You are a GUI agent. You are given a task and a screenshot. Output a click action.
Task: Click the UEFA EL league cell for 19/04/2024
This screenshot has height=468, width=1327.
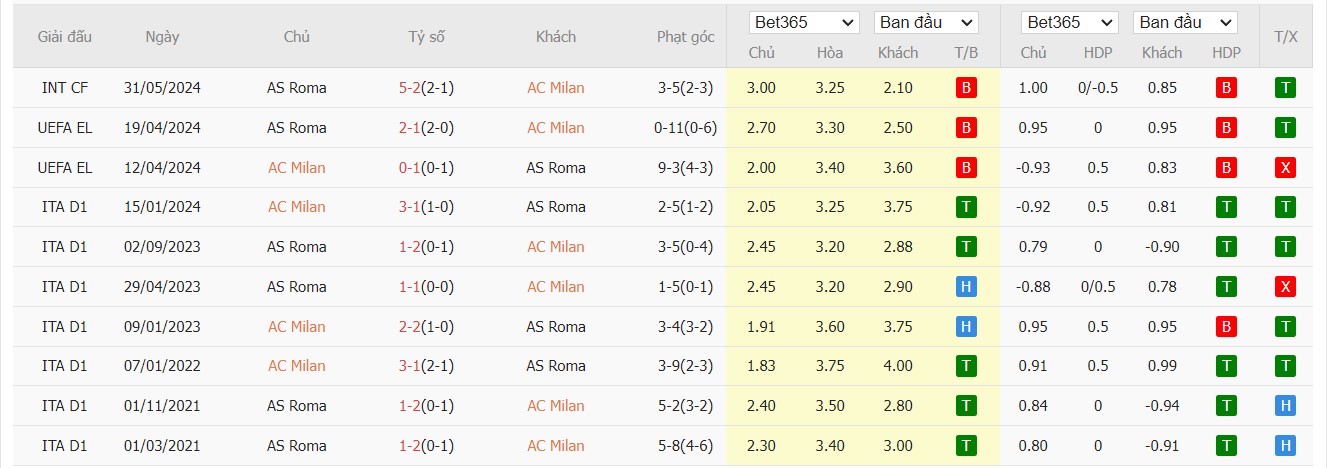[65, 127]
